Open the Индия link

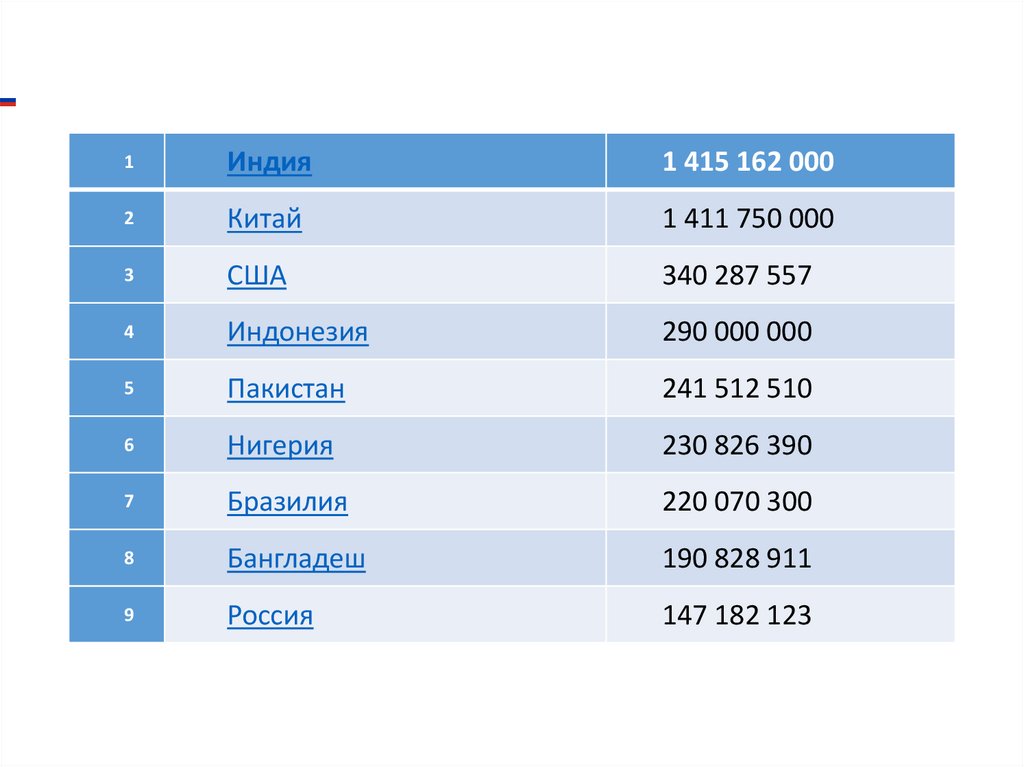pyautogui.click(x=269, y=162)
